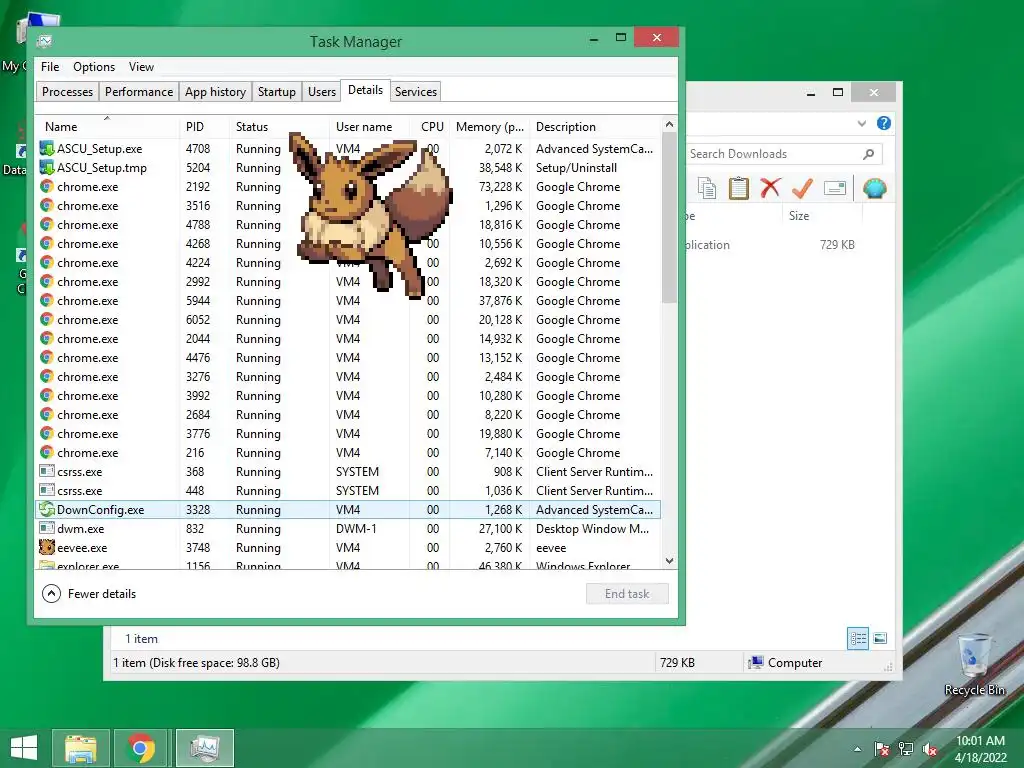Click vertical scrollbar thumb in process list
The width and height of the screenshot is (1024, 768).
(x=669, y=217)
